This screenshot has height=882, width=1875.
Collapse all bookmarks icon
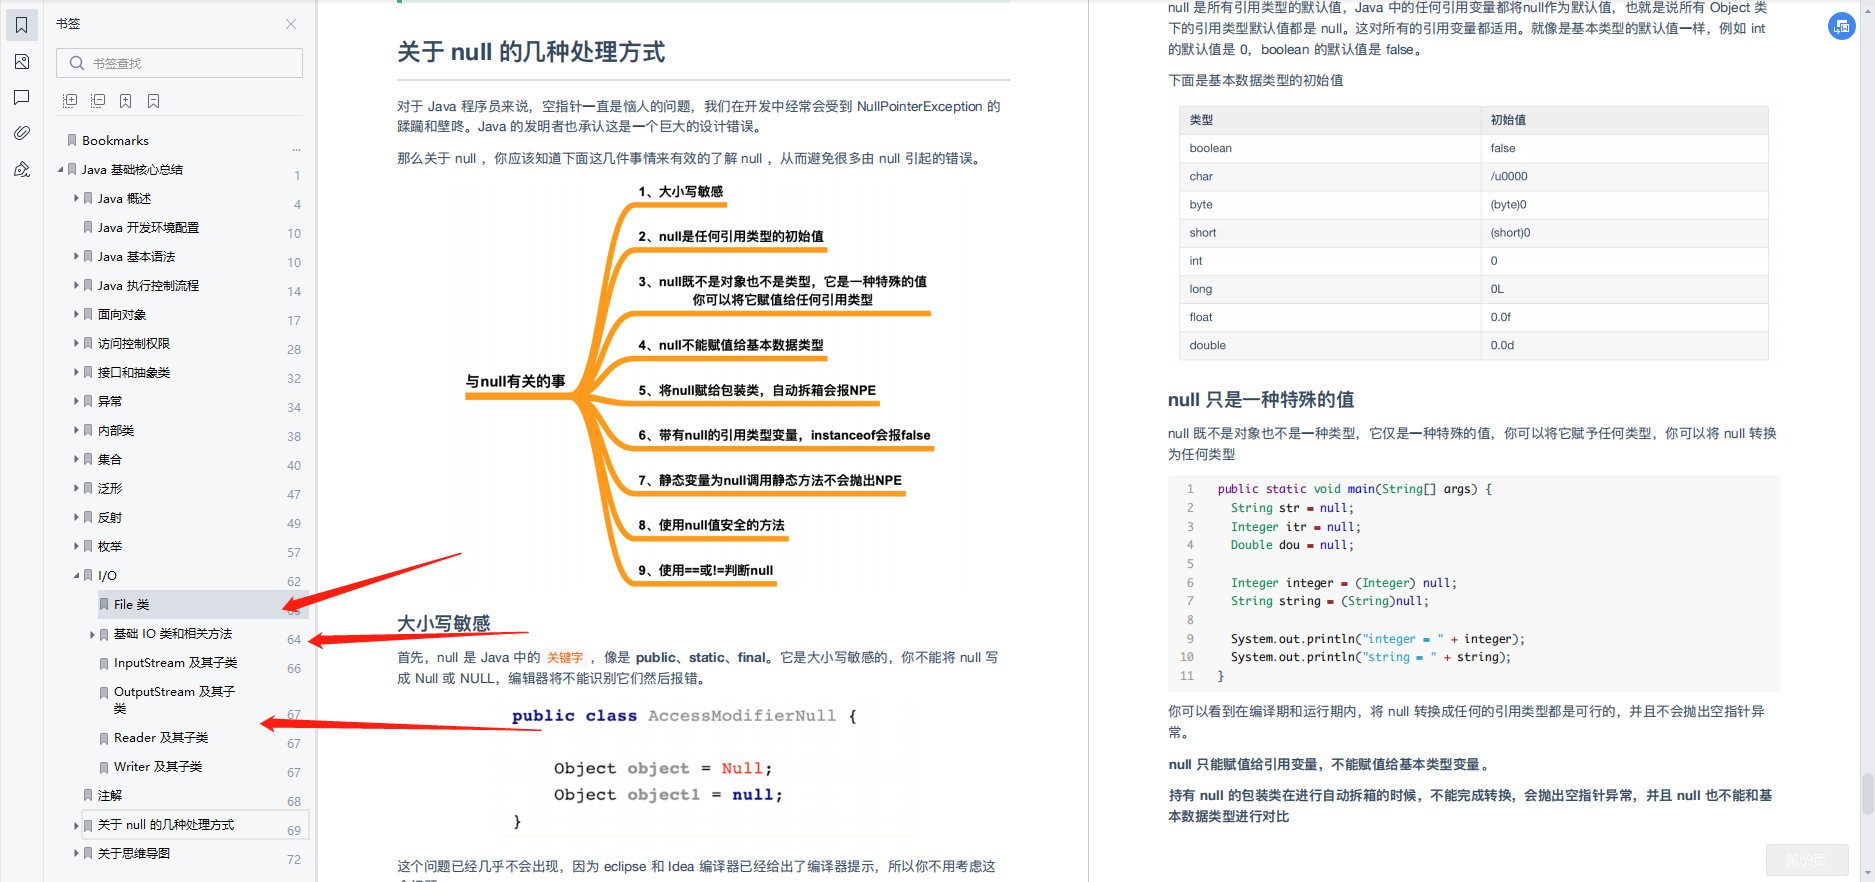pyautogui.click(x=98, y=101)
